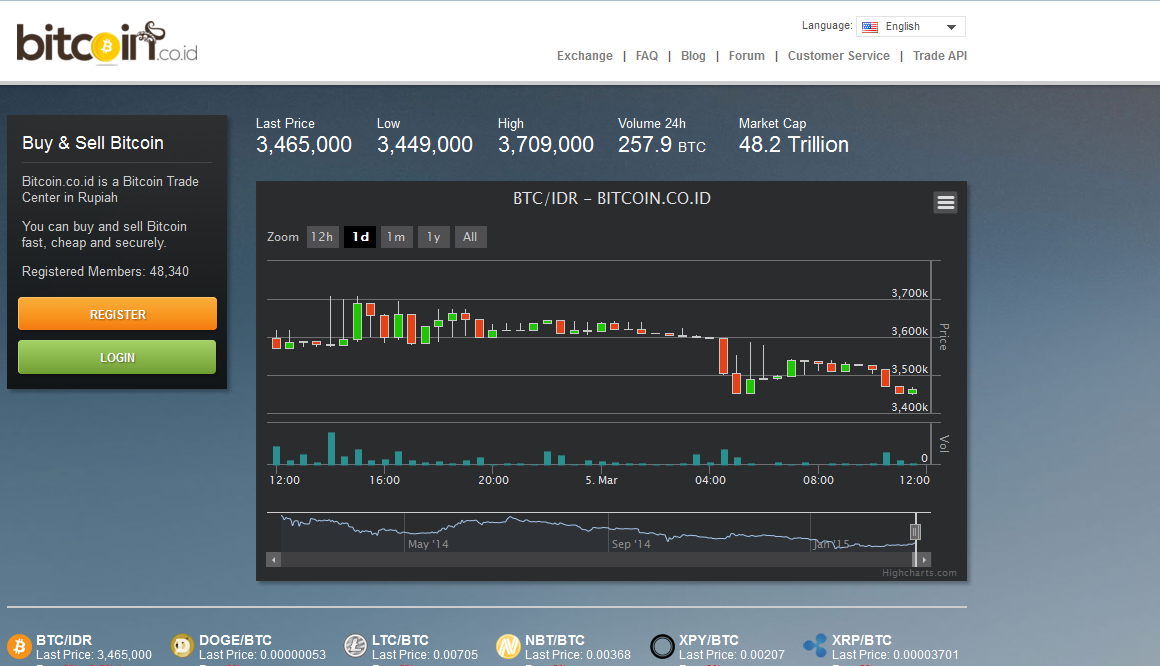Click the 3,700k price axis label
1160x666 pixels.
(x=909, y=293)
